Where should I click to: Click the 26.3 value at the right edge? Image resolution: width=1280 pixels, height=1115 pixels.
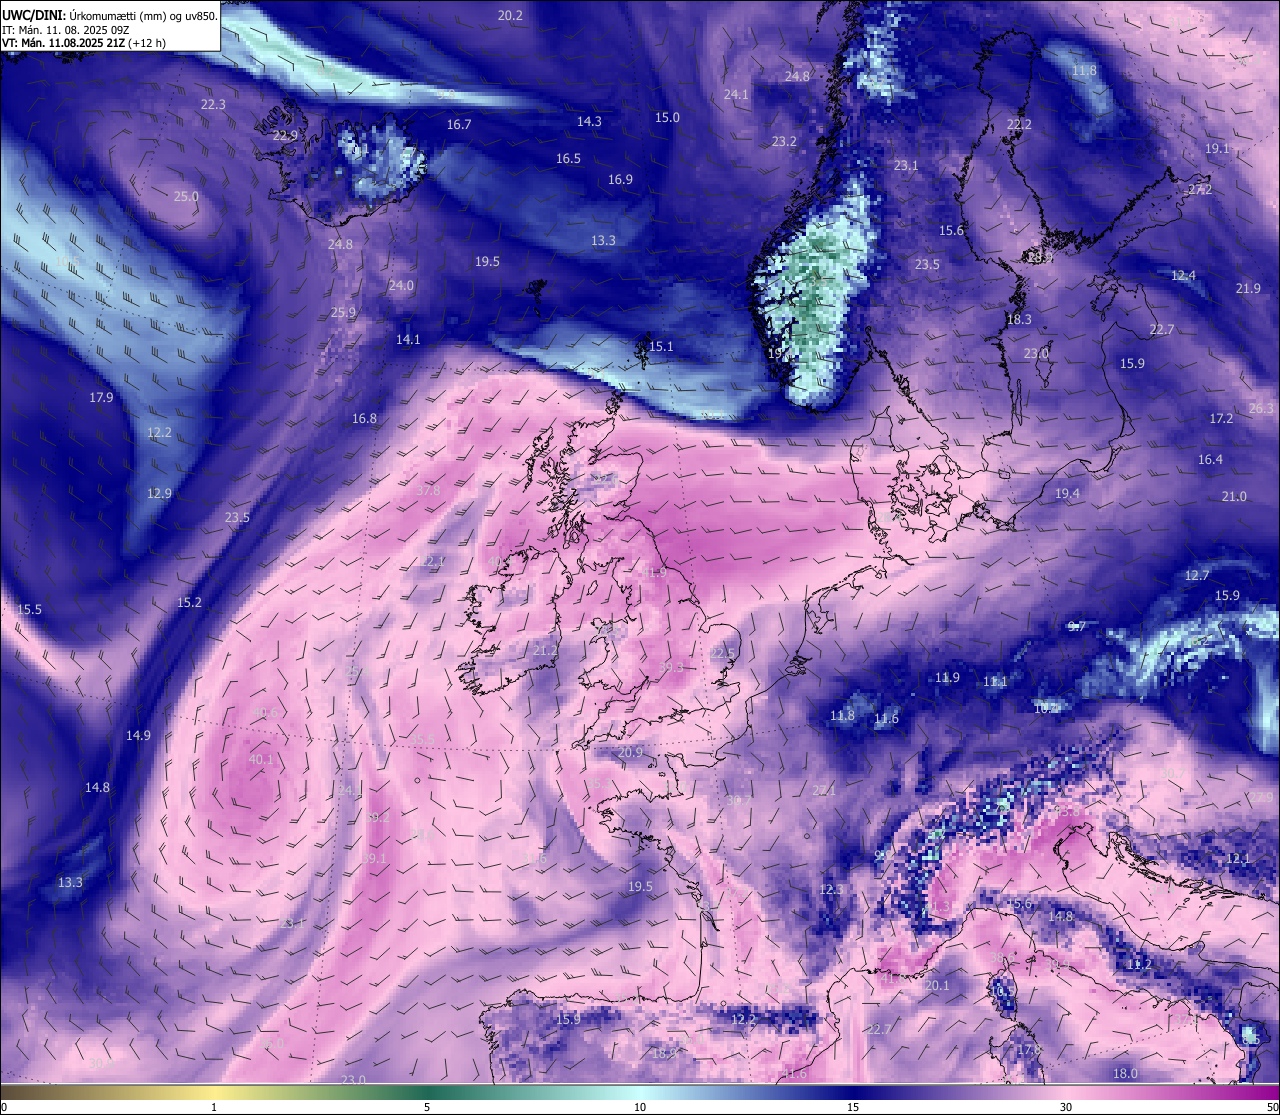click(x=1262, y=409)
